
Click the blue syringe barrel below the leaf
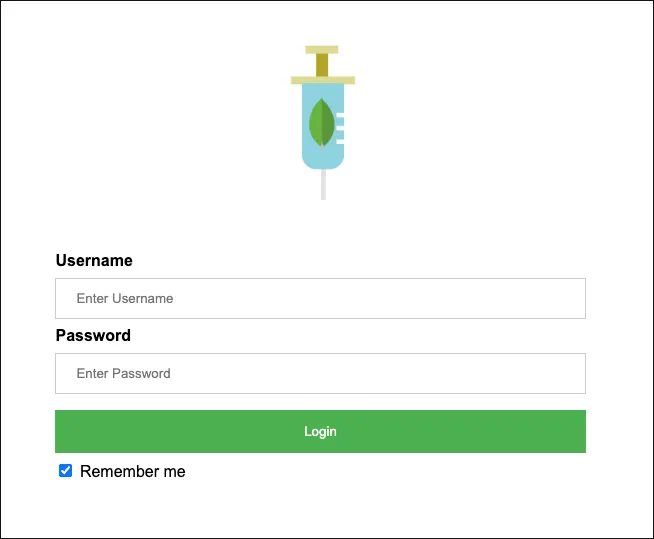(x=322, y=154)
